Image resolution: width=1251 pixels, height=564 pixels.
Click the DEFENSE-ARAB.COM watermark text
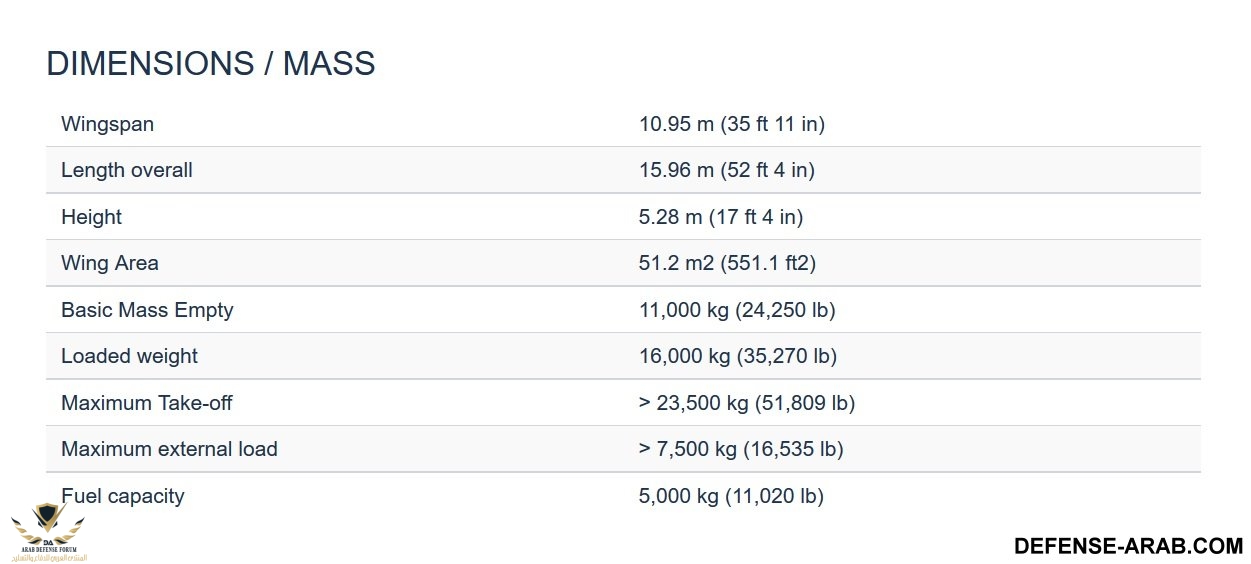pyautogui.click(x=1128, y=546)
